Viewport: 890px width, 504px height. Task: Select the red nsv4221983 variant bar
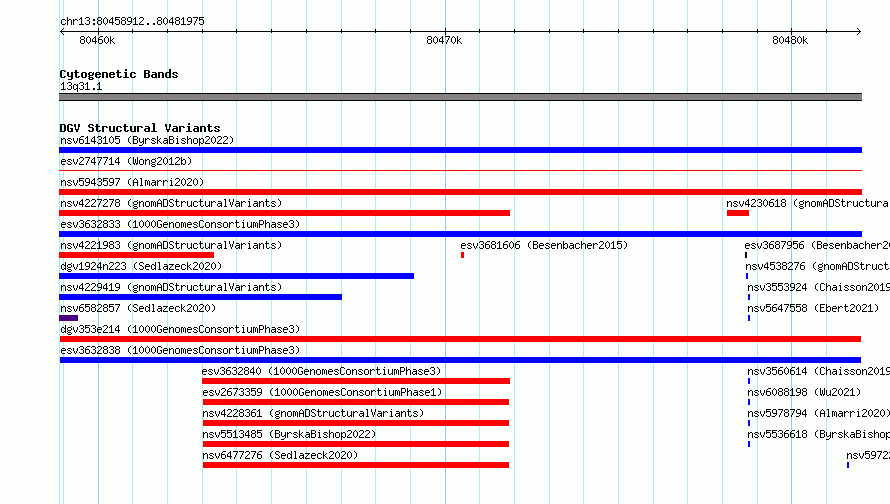click(136, 255)
